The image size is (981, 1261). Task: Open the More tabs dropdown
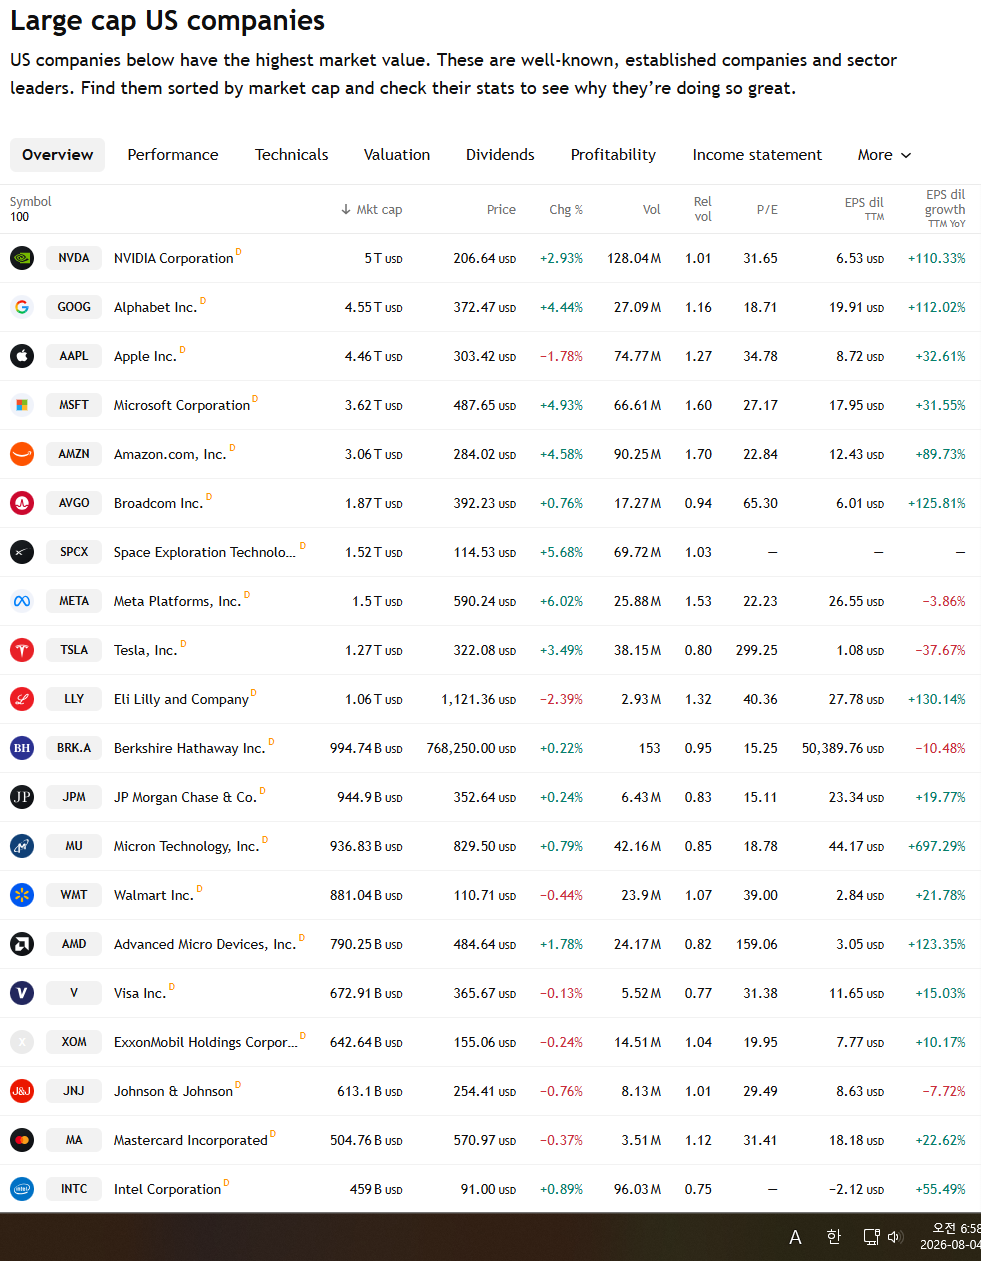point(885,155)
